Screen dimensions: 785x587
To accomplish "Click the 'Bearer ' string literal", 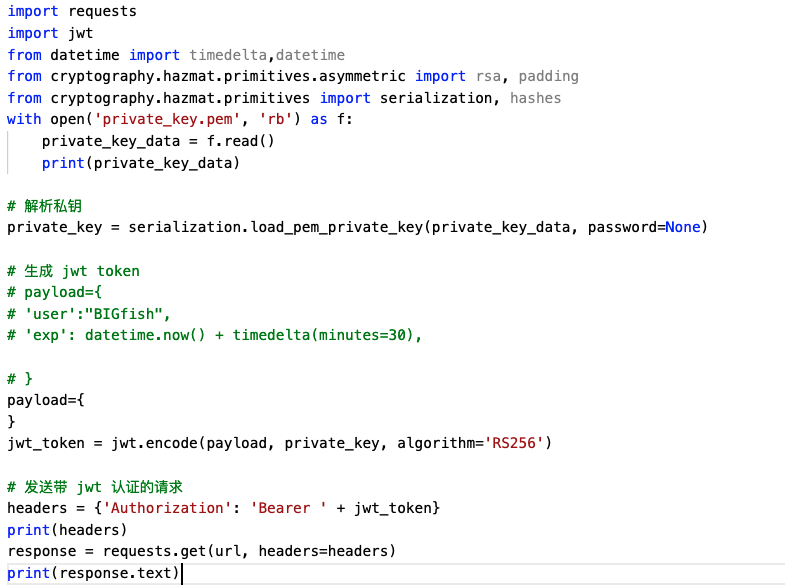I will [288, 508].
